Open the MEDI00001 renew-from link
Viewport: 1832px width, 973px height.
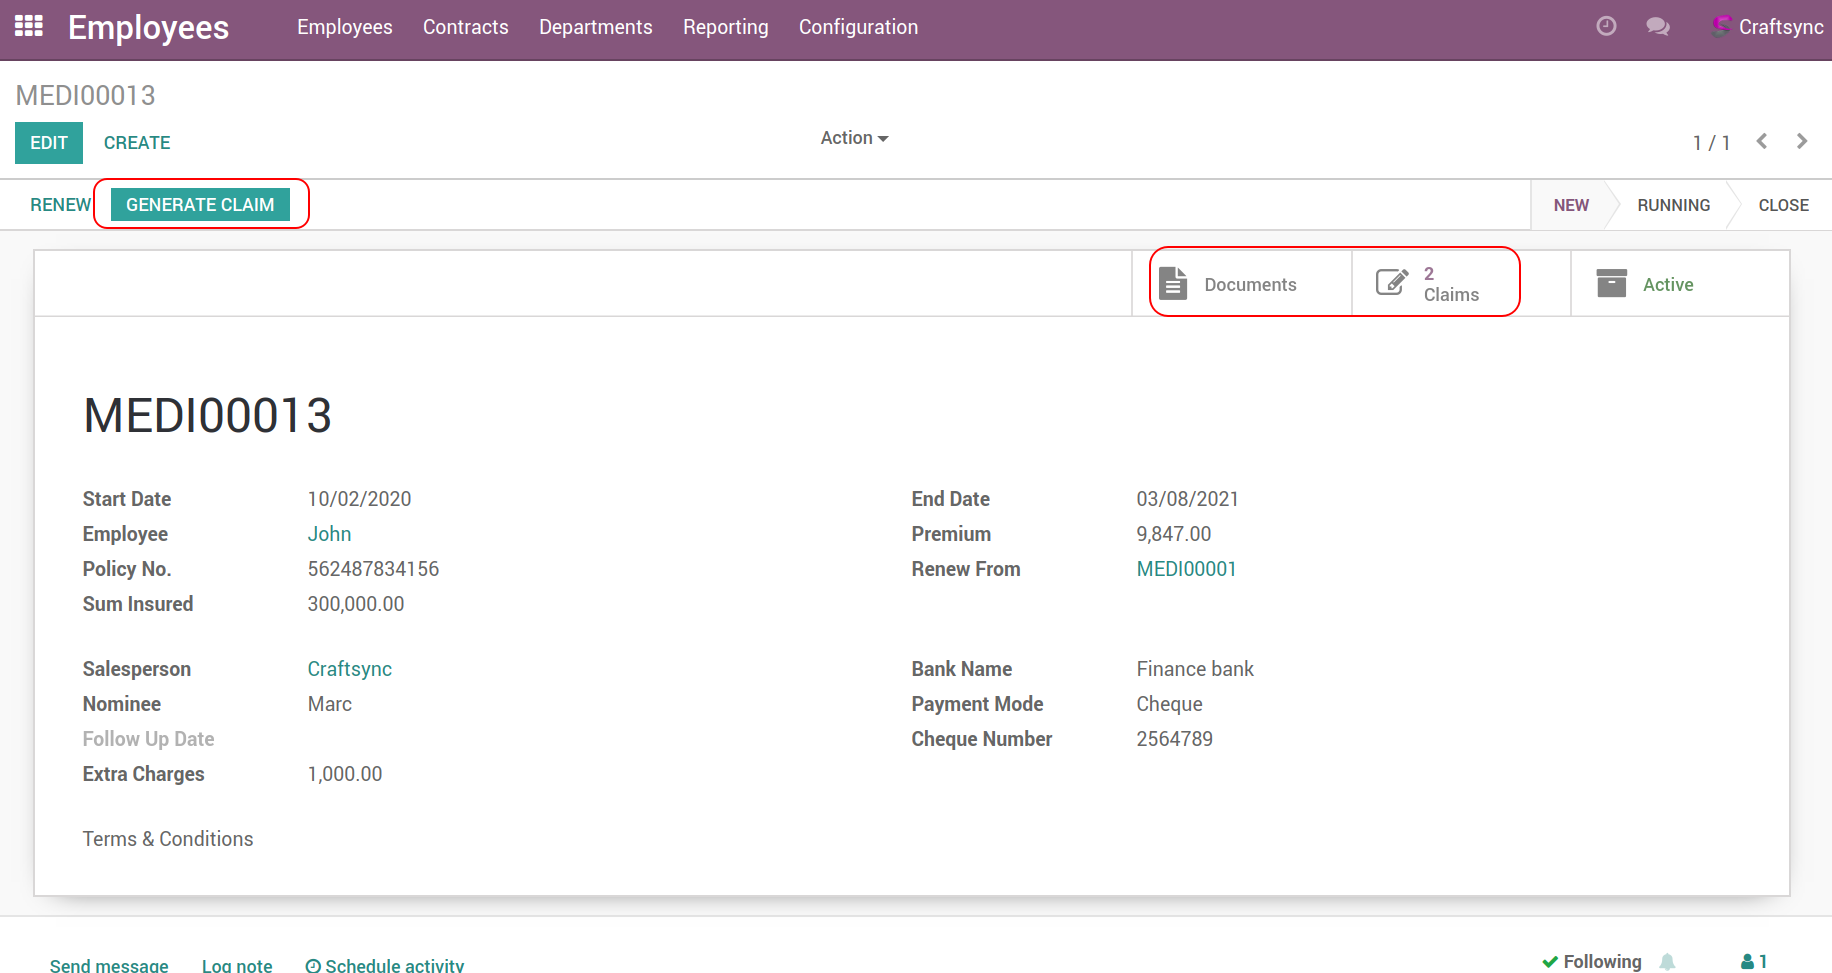point(1186,569)
